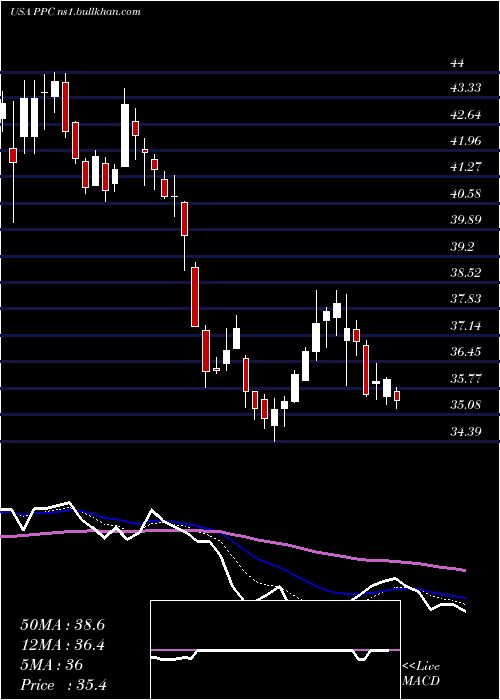Image resolution: width=500 pixels, height=700 pixels.
Task: Click the 36.45 price axis label
Action: (x=466, y=352)
